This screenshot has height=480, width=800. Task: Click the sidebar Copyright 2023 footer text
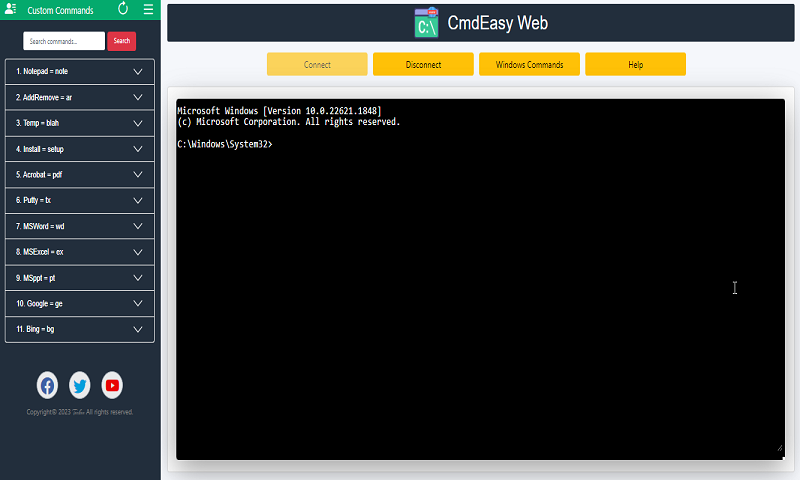(80, 412)
